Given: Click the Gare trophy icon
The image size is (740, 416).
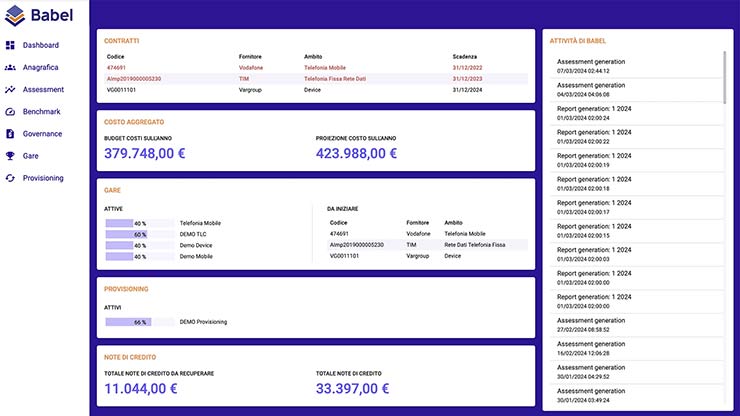Looking at the screenshot, I should (10, 156).
